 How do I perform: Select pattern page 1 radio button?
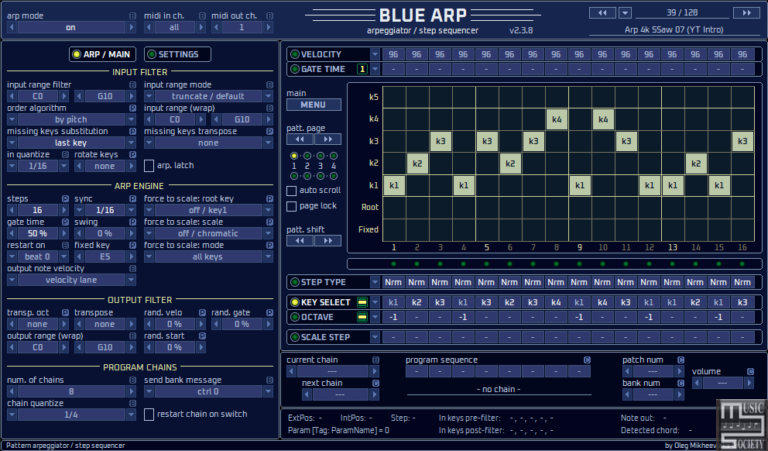tap(294, 156)
